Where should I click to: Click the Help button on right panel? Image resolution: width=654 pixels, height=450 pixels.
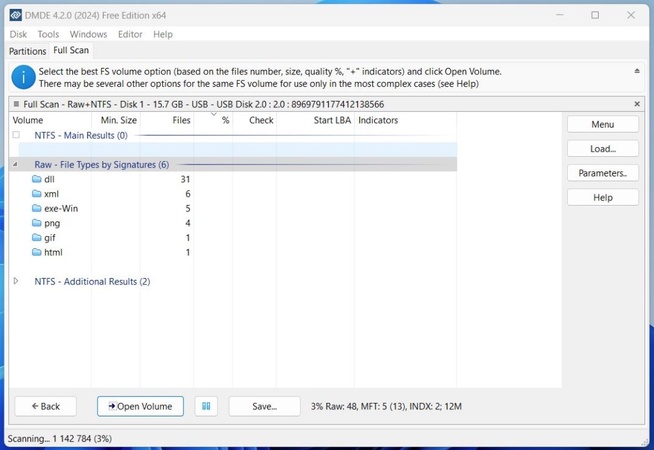[x=603, y=198]
